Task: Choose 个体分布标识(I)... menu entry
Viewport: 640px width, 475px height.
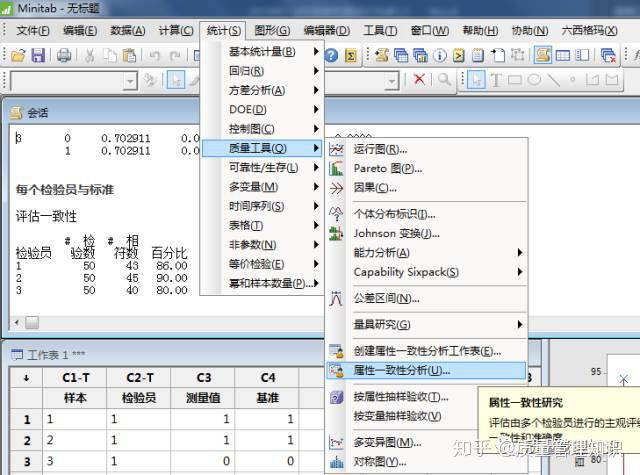Action: (427, 214)
